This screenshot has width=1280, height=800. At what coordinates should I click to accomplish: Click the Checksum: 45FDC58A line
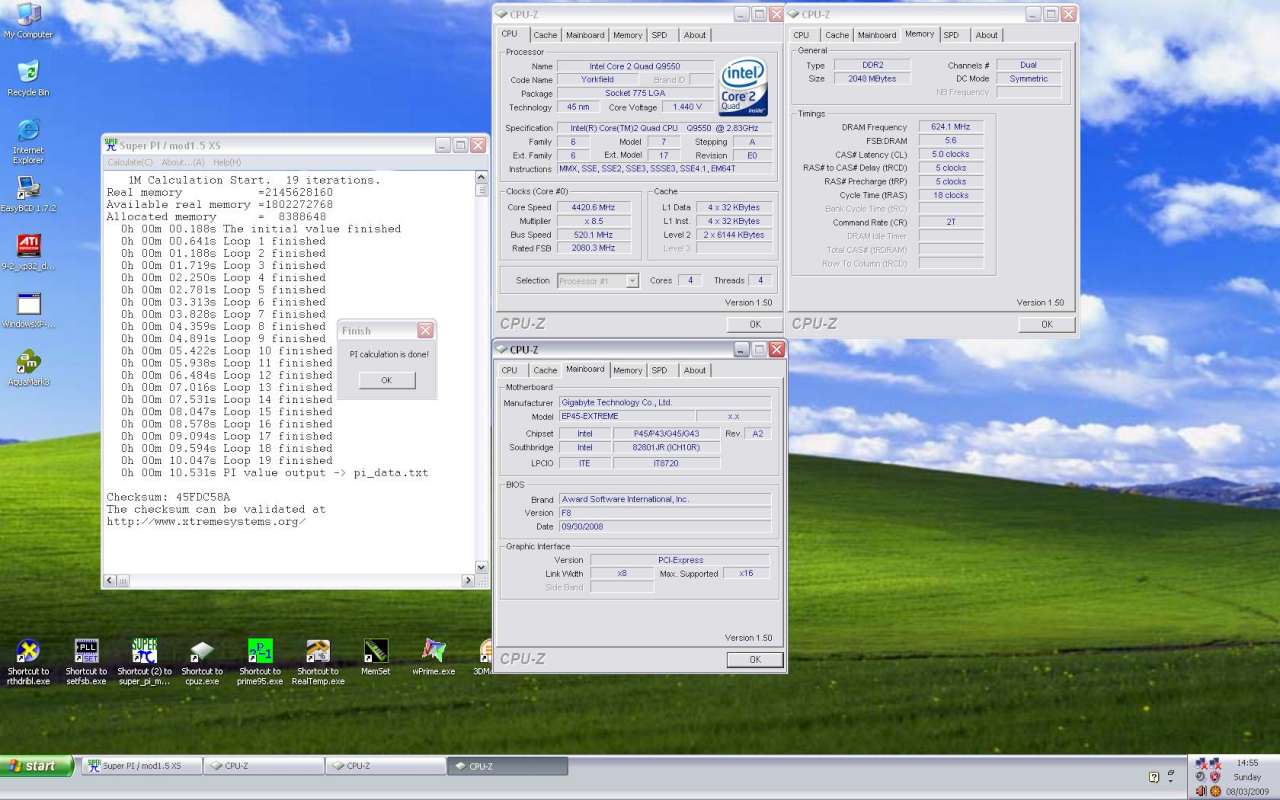coord(168,497)
